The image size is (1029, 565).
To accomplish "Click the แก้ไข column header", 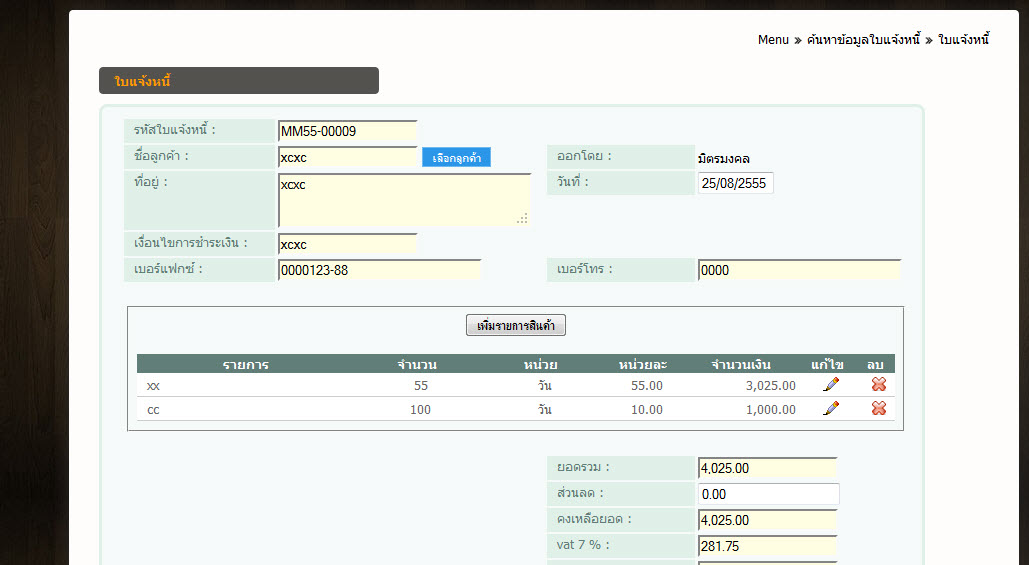I will point(828,364).
